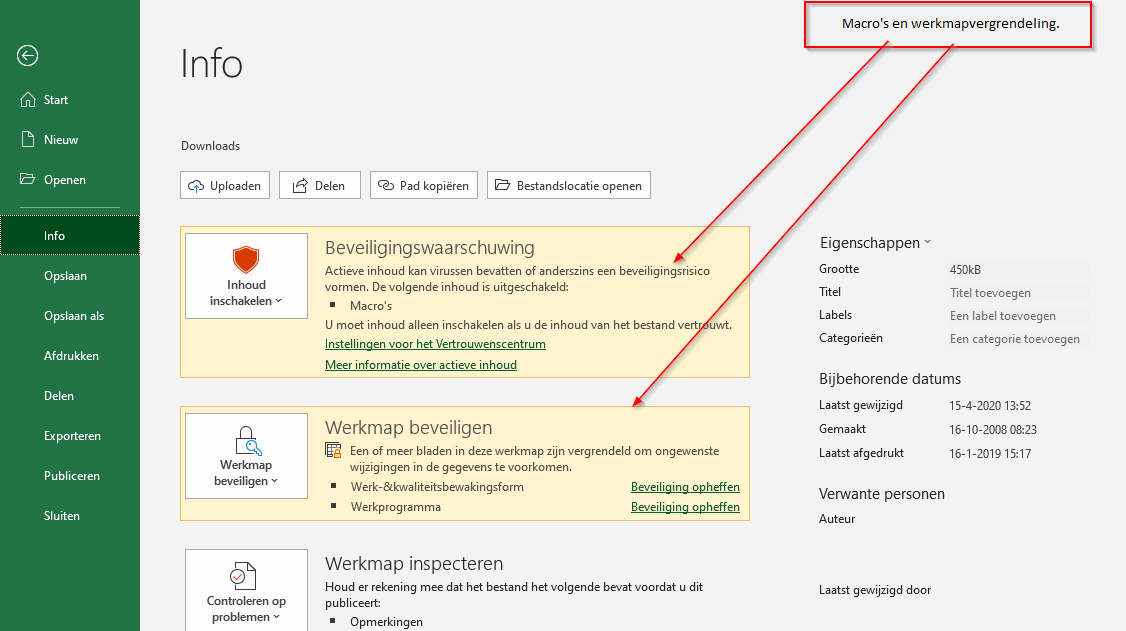Click the Werkprogramma sheet name
1126x631 pixels.
396,507
